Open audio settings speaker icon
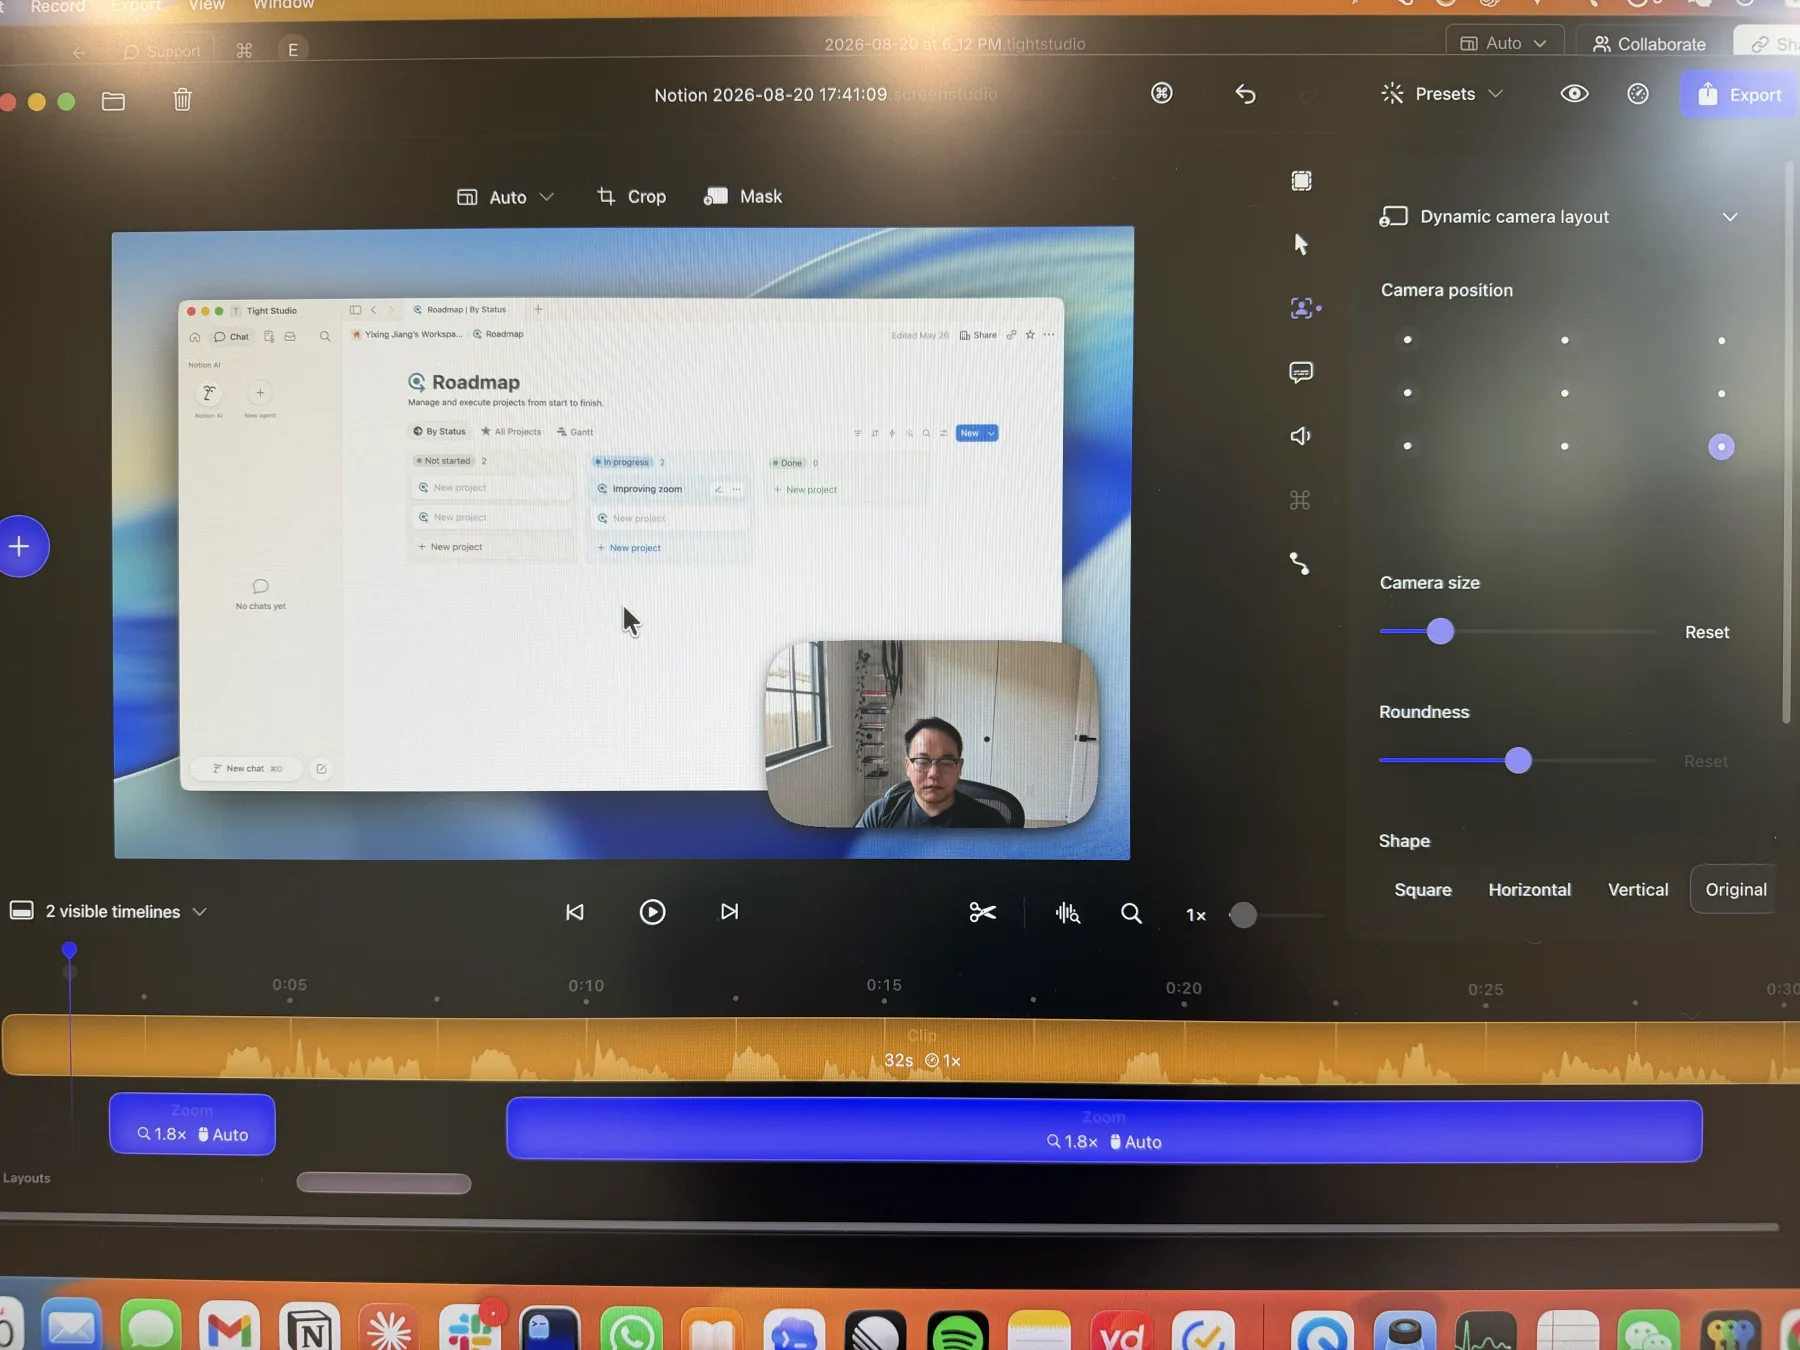1800x1350 pixels. [1300, 436]
